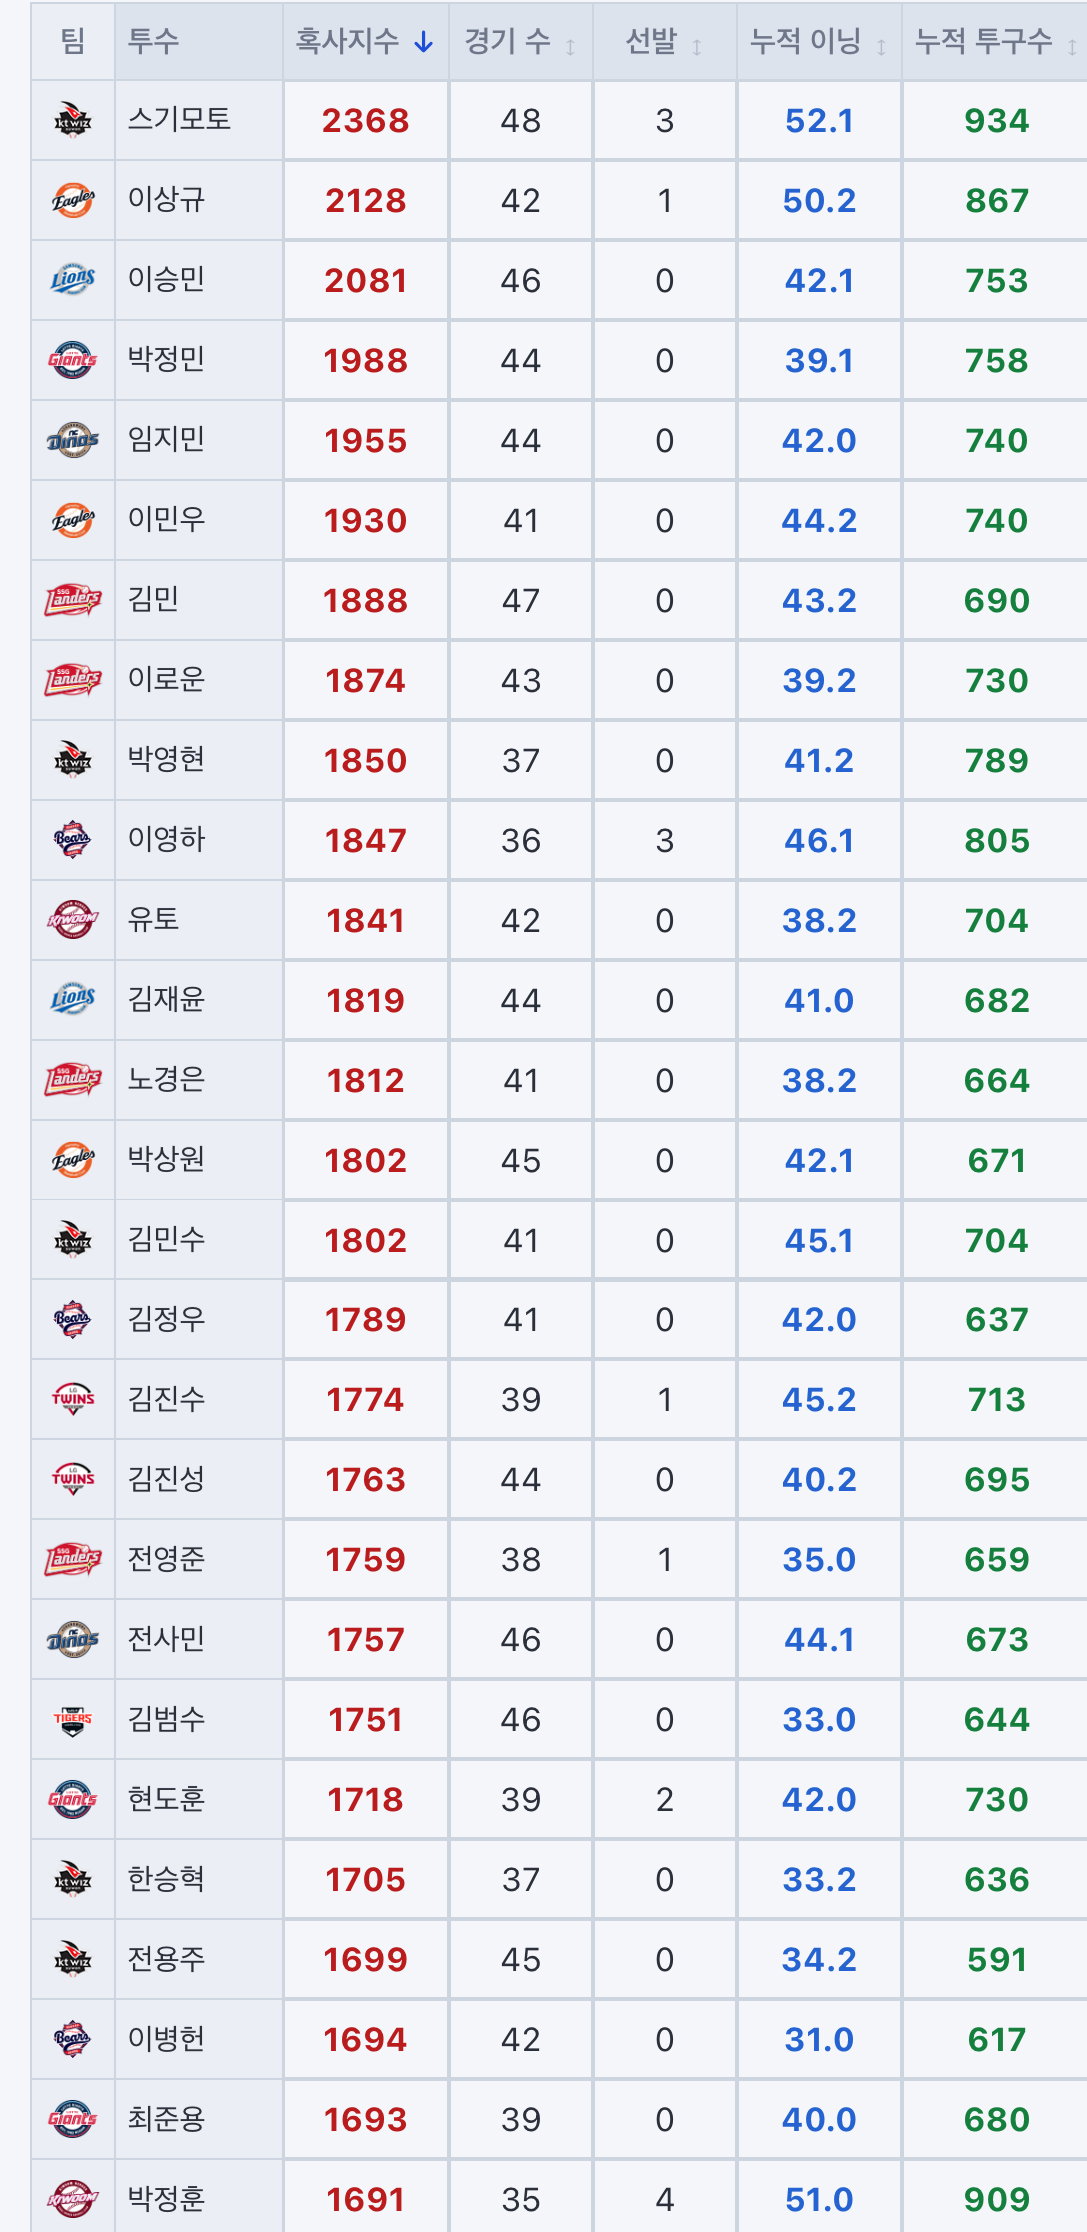Click the Twins logo beside 김진수
The image size is (1087, 2232).
(73, 1399)
